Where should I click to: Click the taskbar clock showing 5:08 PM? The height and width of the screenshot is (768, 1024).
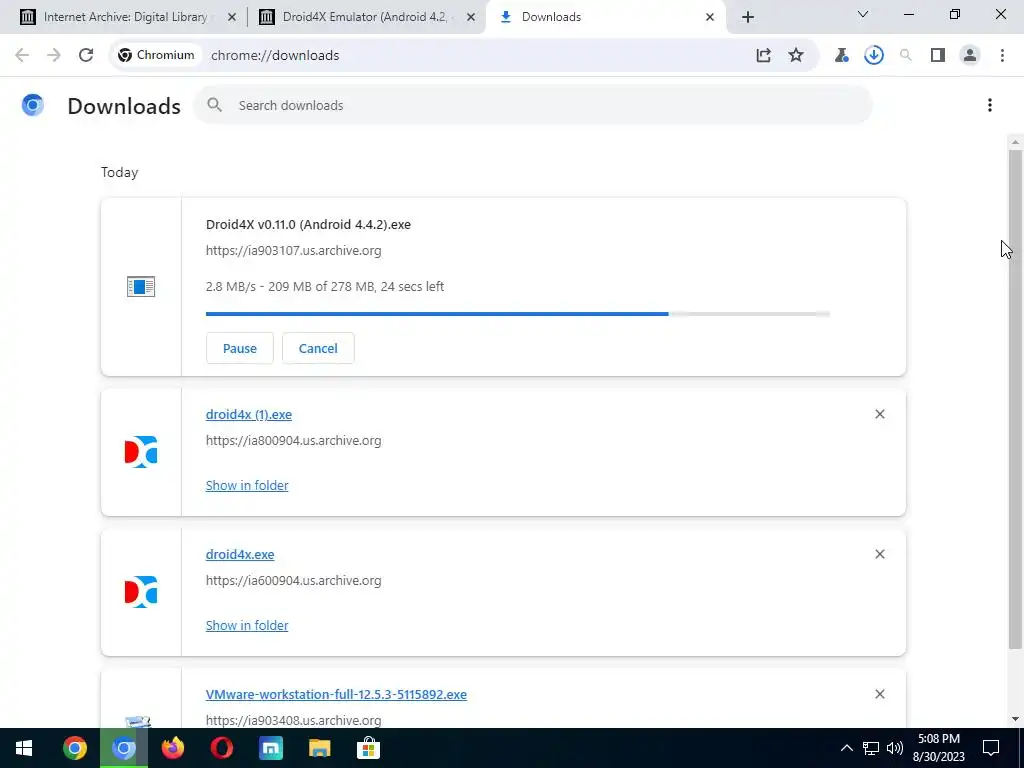(938, 748)
